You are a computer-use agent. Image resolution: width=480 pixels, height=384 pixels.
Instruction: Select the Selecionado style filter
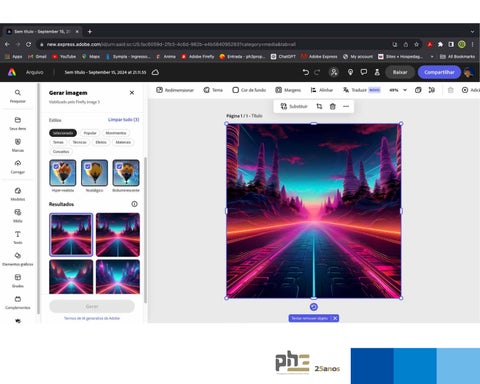tap(63, 133)
